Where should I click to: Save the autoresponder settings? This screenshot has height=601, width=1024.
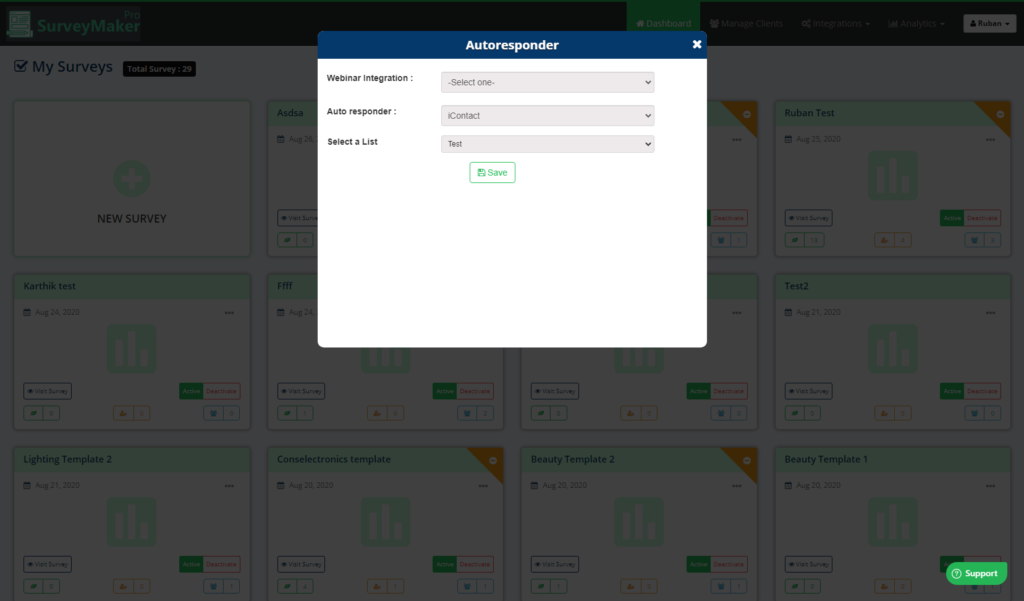tap(492, 172)
